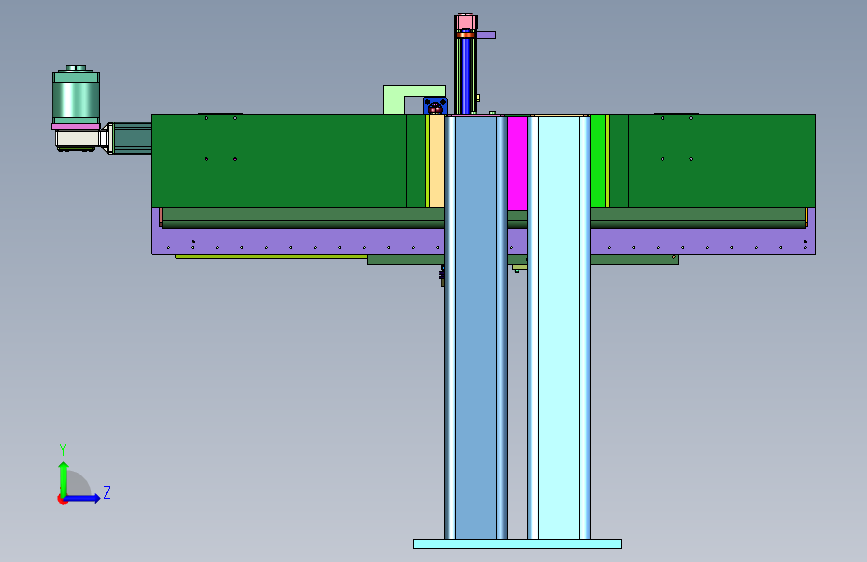Click the Z axis label
The width and height of the screenshot is (867, 562).
pyautogui.click(x=107, y=492)
